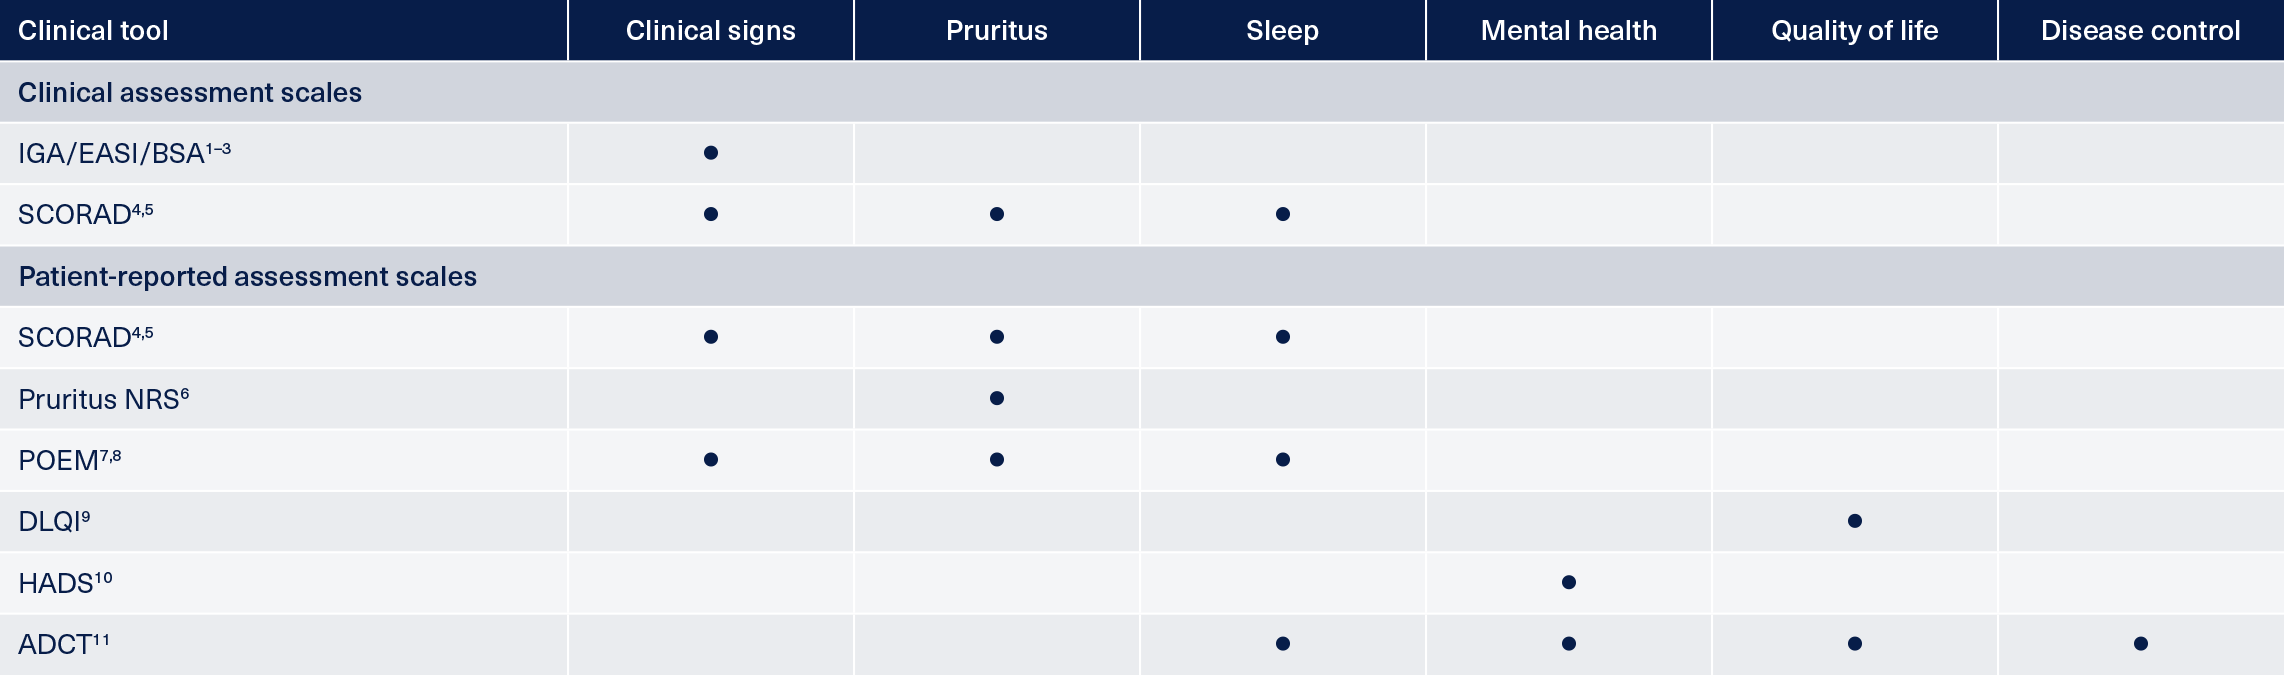The width and height of the screenshot is (2284, 675).
Task: Click the Sleep dot in POEM row
Action: [x=1283, y=460]
